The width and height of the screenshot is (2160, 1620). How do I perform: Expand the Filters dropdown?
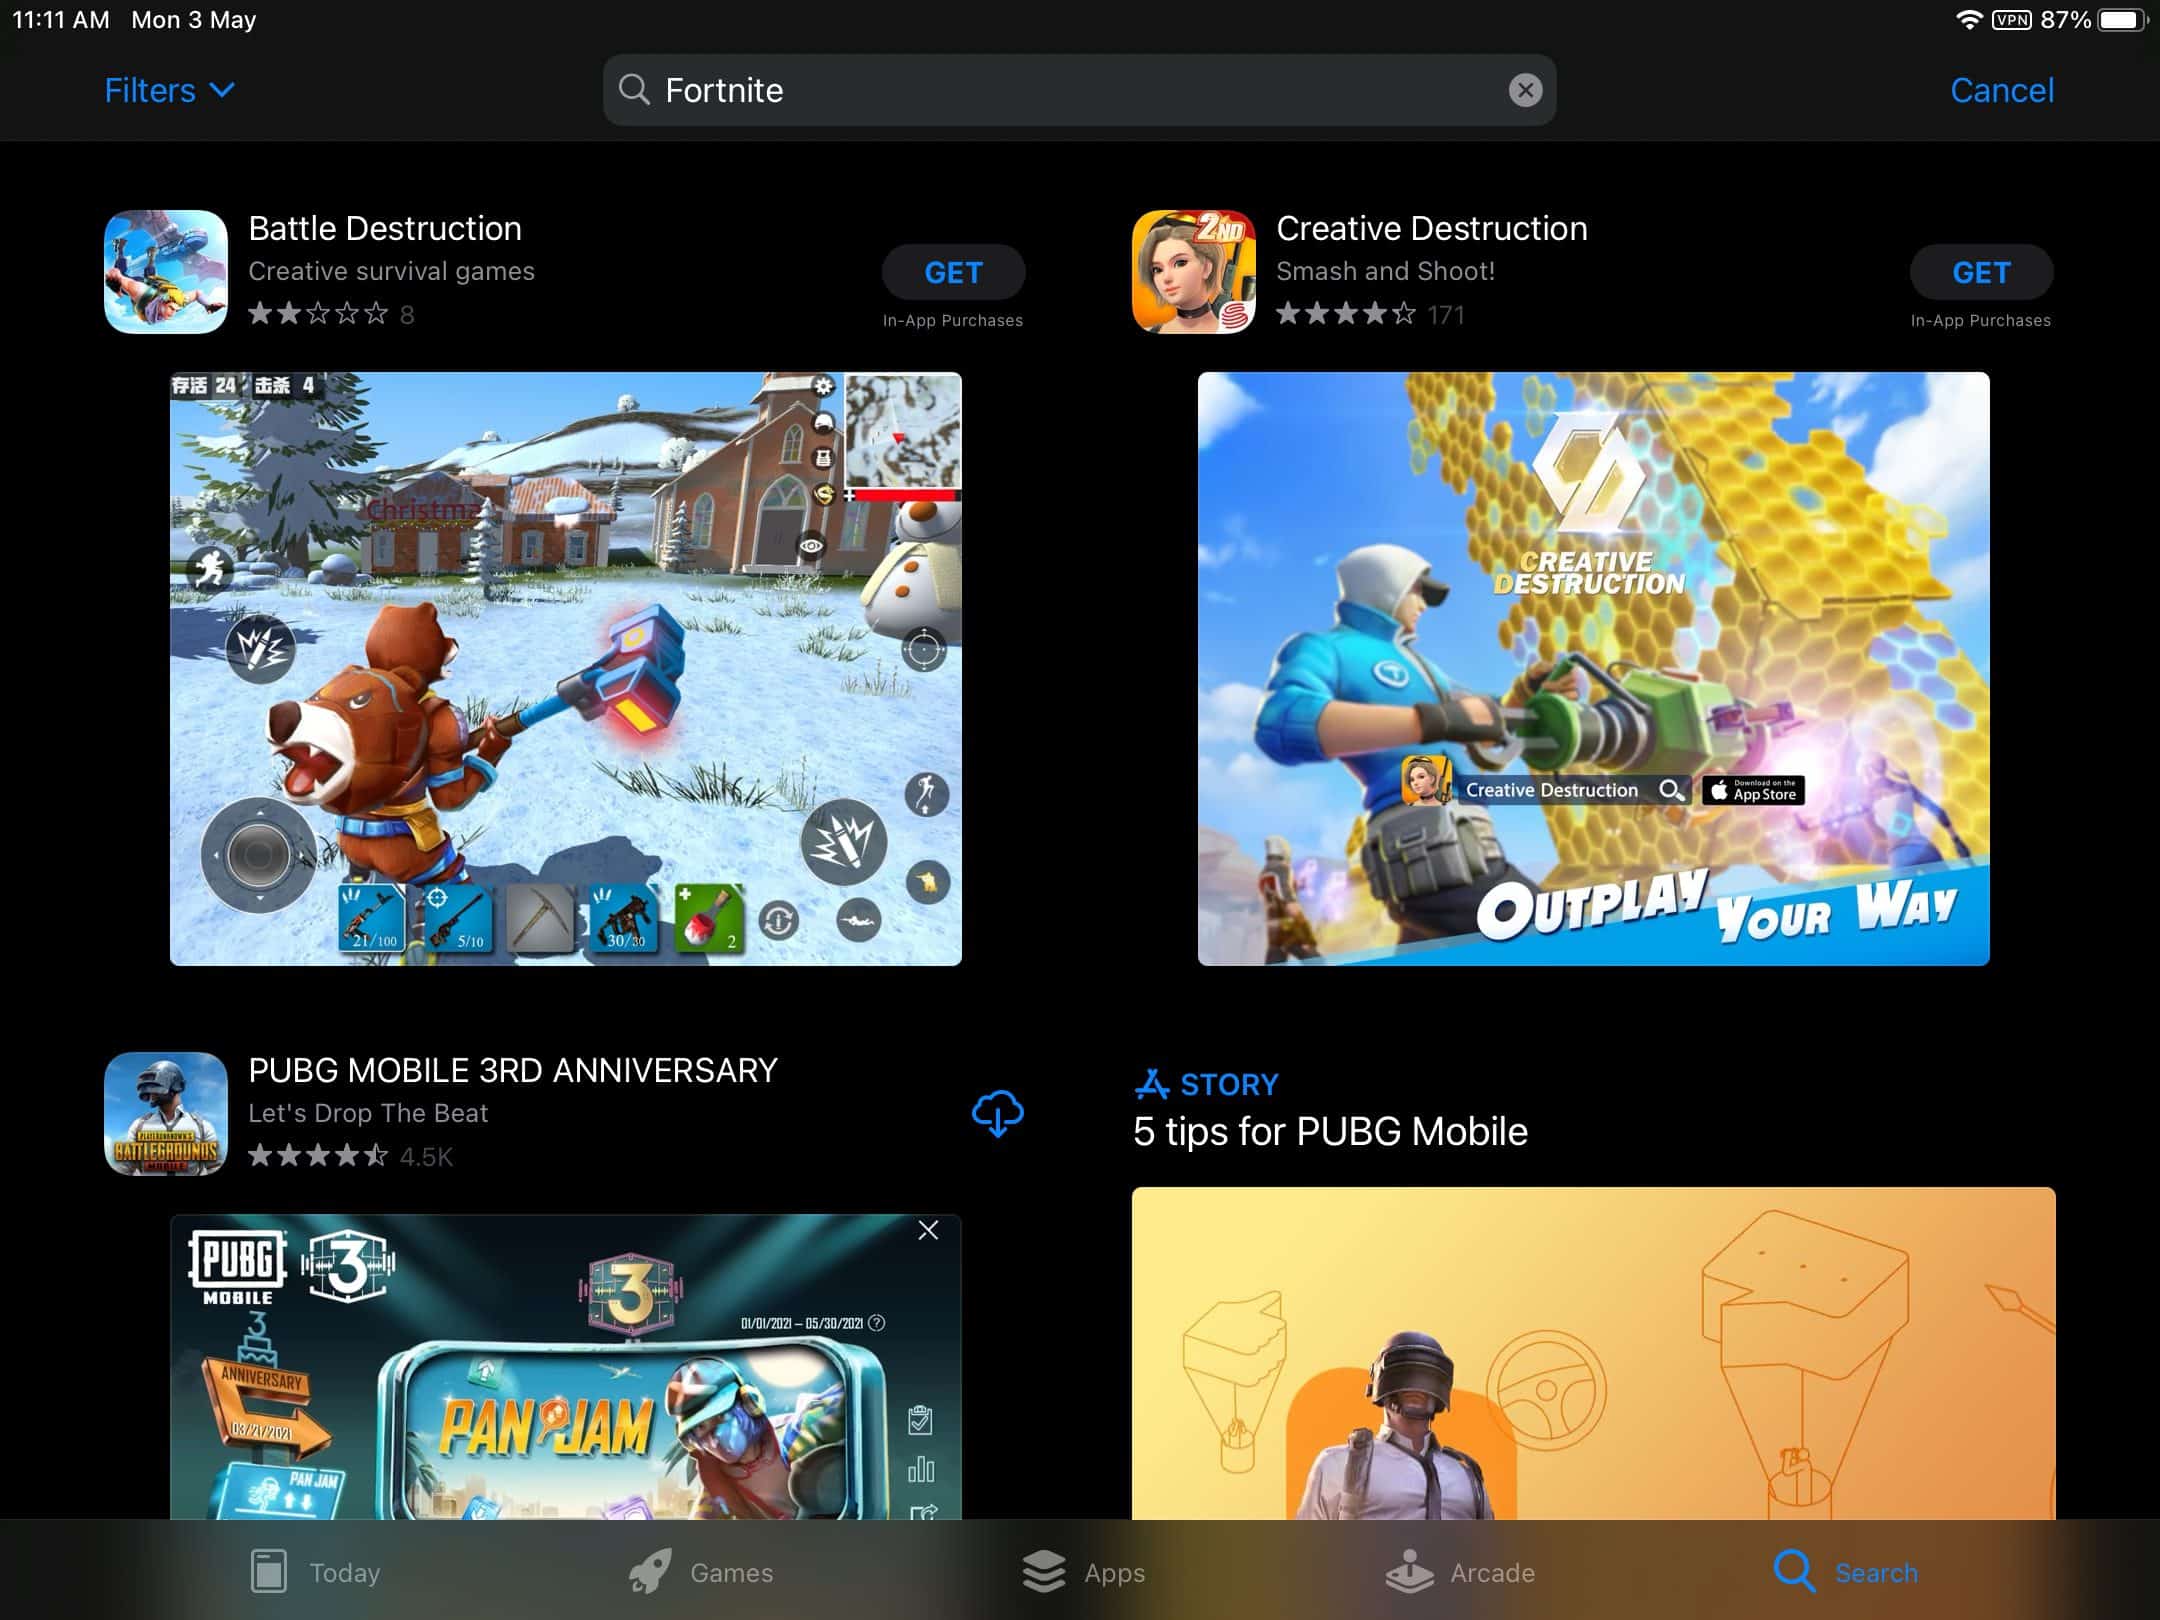click(170, 90)
